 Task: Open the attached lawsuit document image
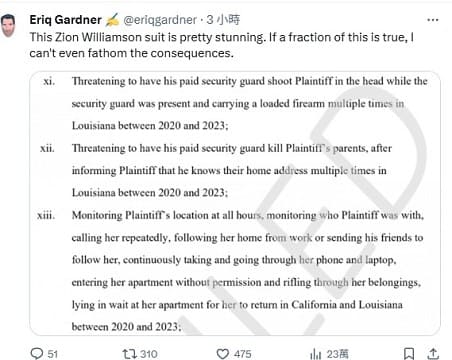[235, 203]
